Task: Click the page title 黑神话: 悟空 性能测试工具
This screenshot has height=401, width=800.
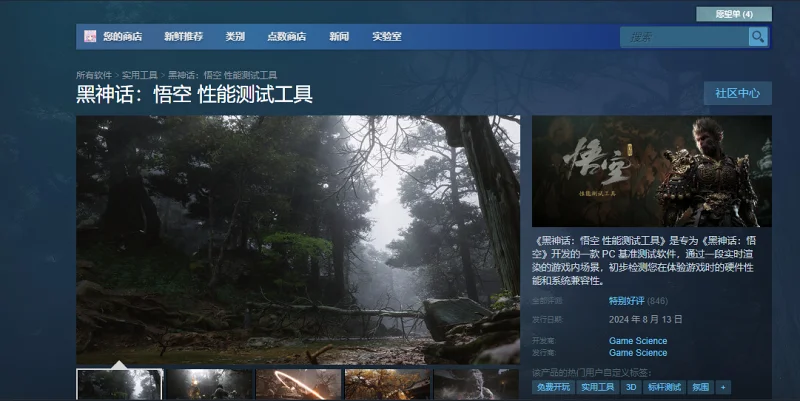Action: (194, 95)
